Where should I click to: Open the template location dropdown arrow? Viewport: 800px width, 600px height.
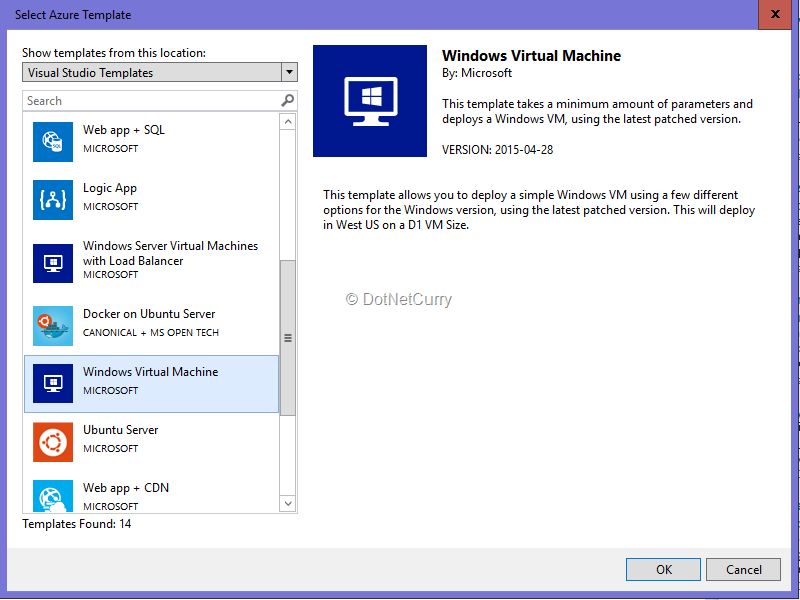click(x=289, y=72)
